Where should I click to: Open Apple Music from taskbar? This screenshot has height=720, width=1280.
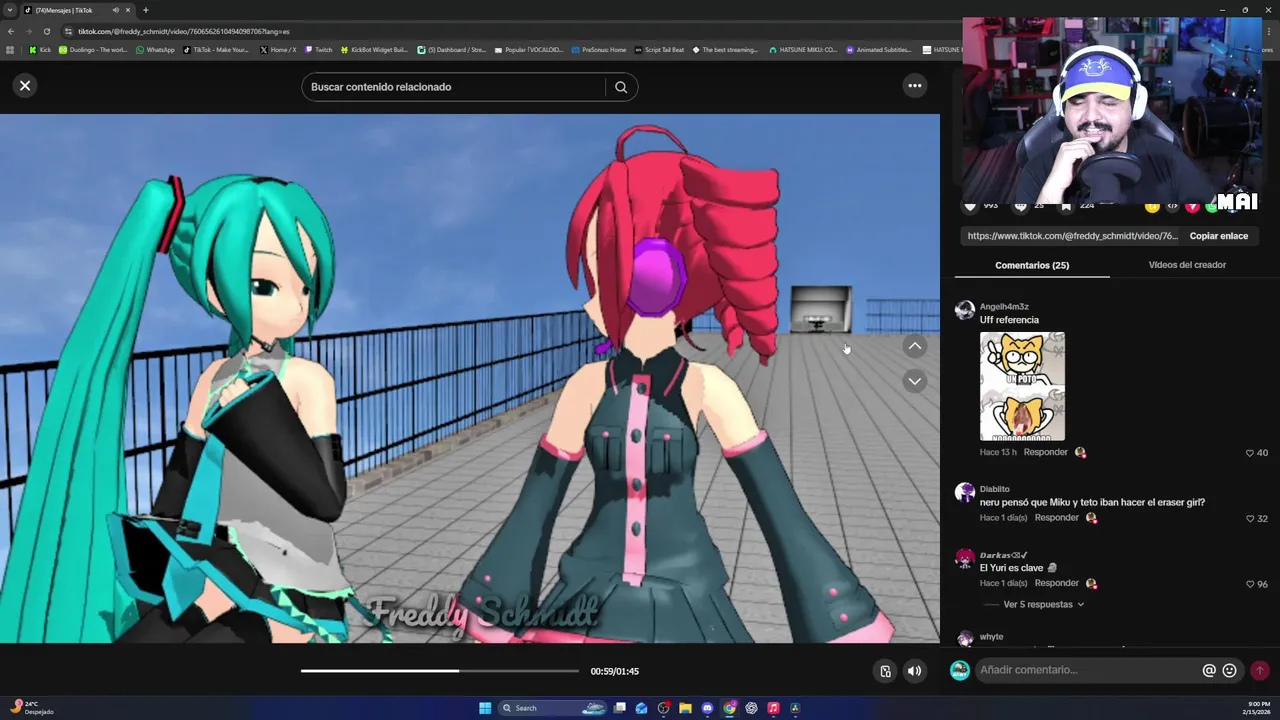[x=773, y=708]
